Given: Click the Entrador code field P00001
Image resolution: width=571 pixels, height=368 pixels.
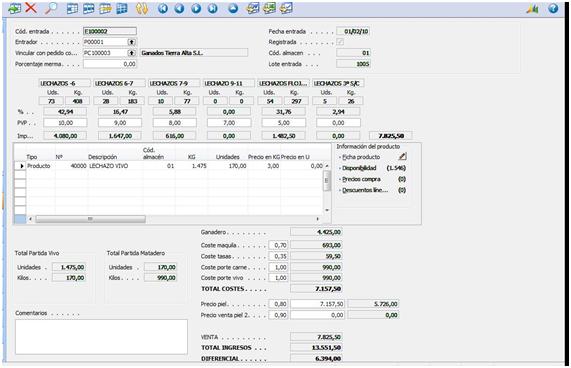Looking at the screenshot, I should coord(105,42).
